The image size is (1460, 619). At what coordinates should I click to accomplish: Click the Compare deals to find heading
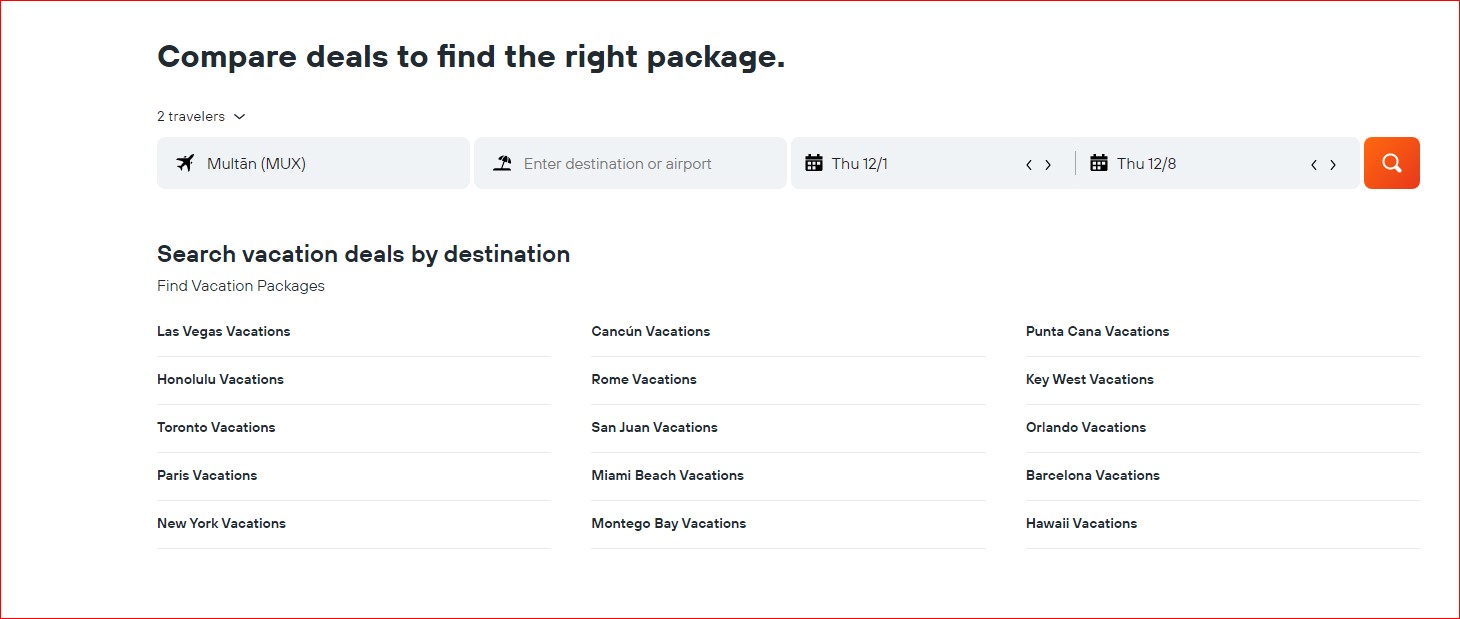click(471, 56)
